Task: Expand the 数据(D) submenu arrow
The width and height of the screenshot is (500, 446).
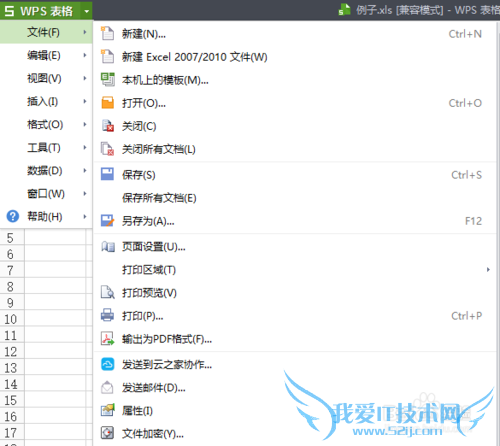Action: pyautogui.click(x=85, y=171)
